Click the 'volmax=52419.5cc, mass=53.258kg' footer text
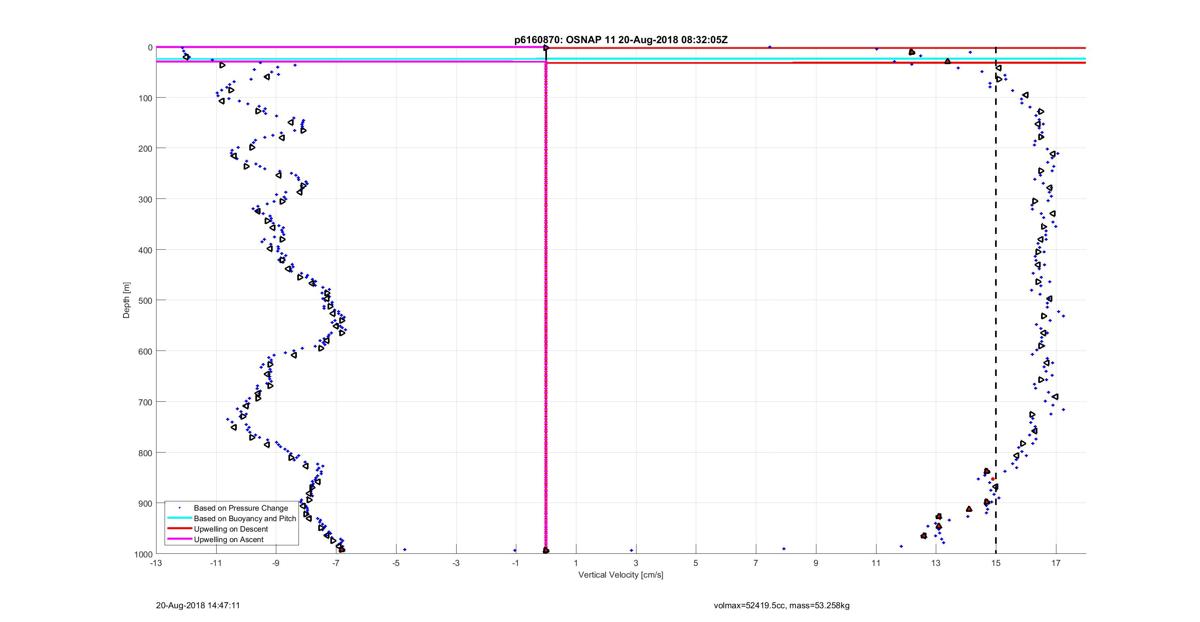Image resolution: width=1200 pixels, height=622 pixels. pyautogui.click(x=781, y=605)
